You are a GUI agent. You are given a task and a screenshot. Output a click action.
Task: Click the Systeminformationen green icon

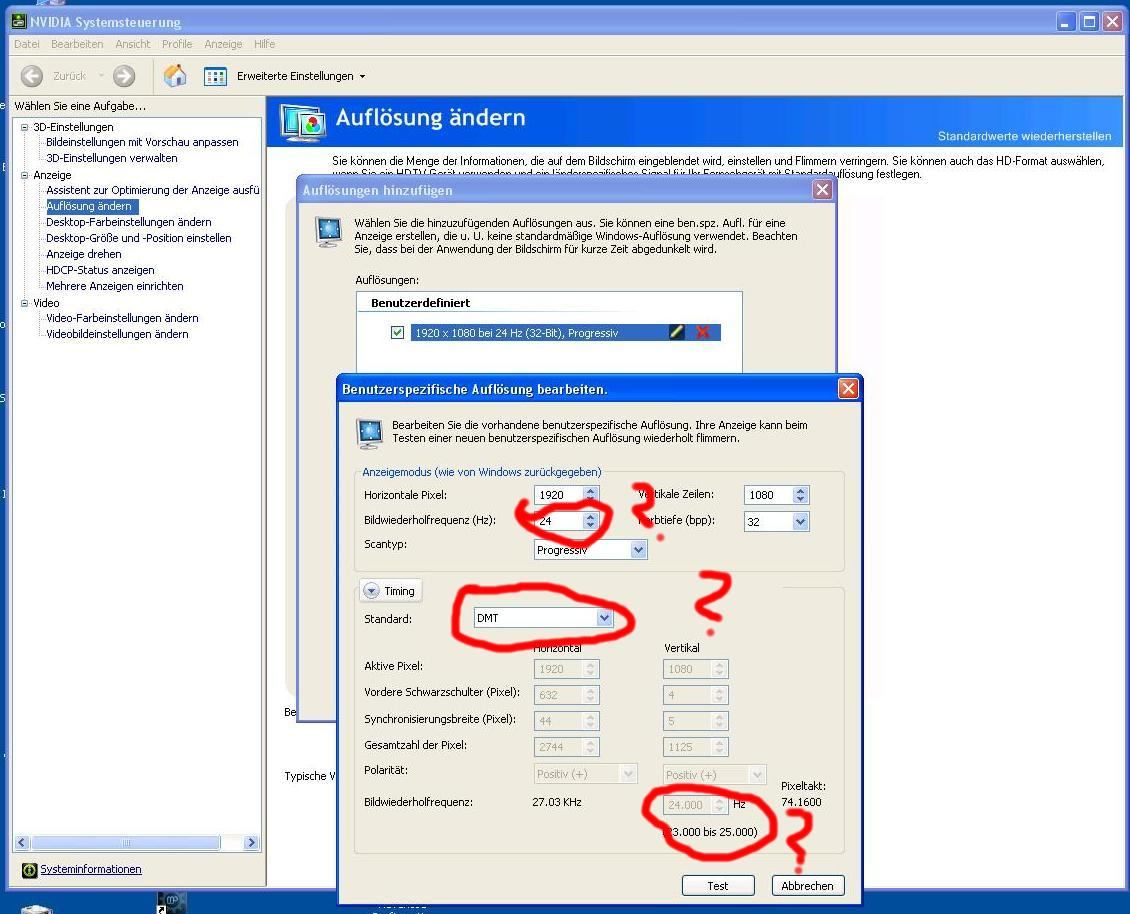pos(29,870)
